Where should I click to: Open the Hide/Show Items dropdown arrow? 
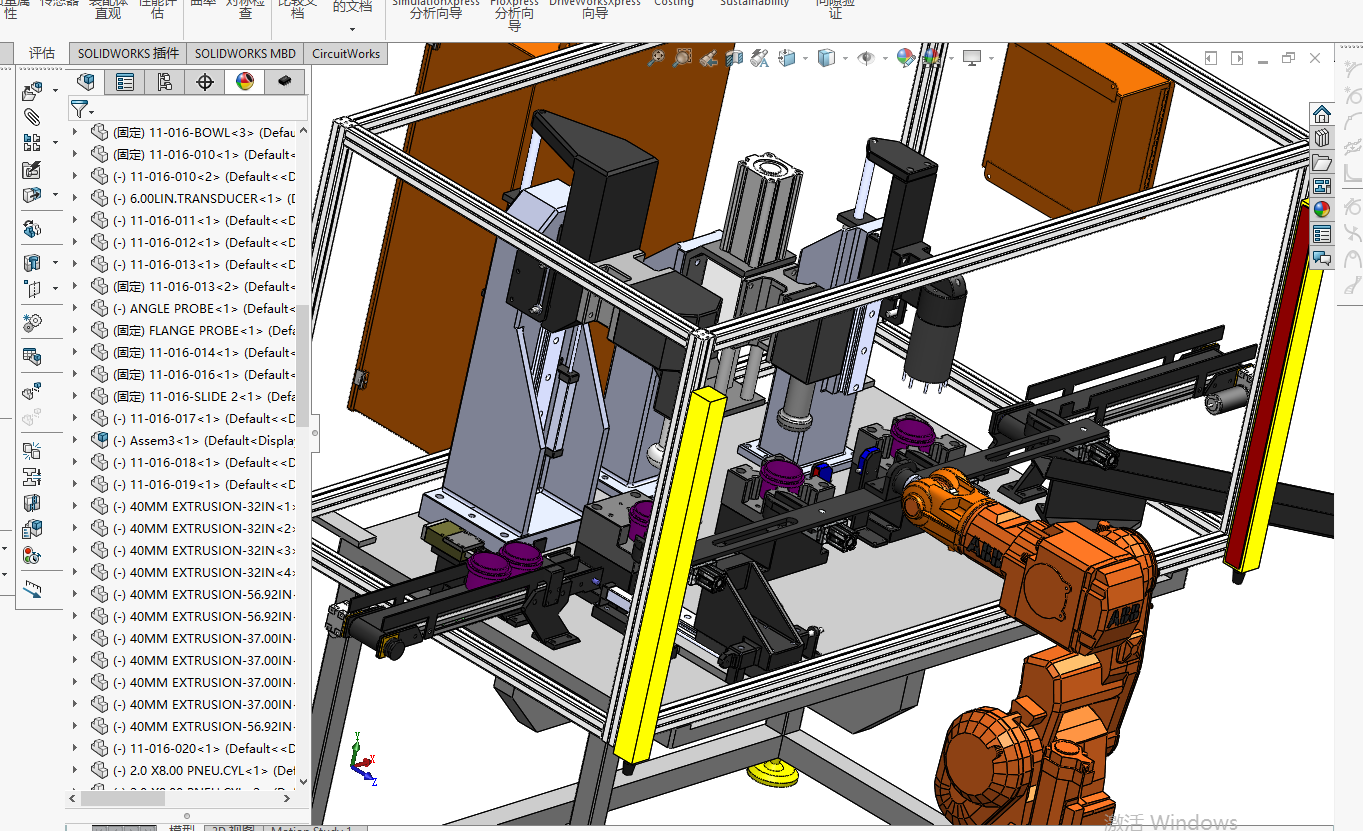[x=884, y=58]
